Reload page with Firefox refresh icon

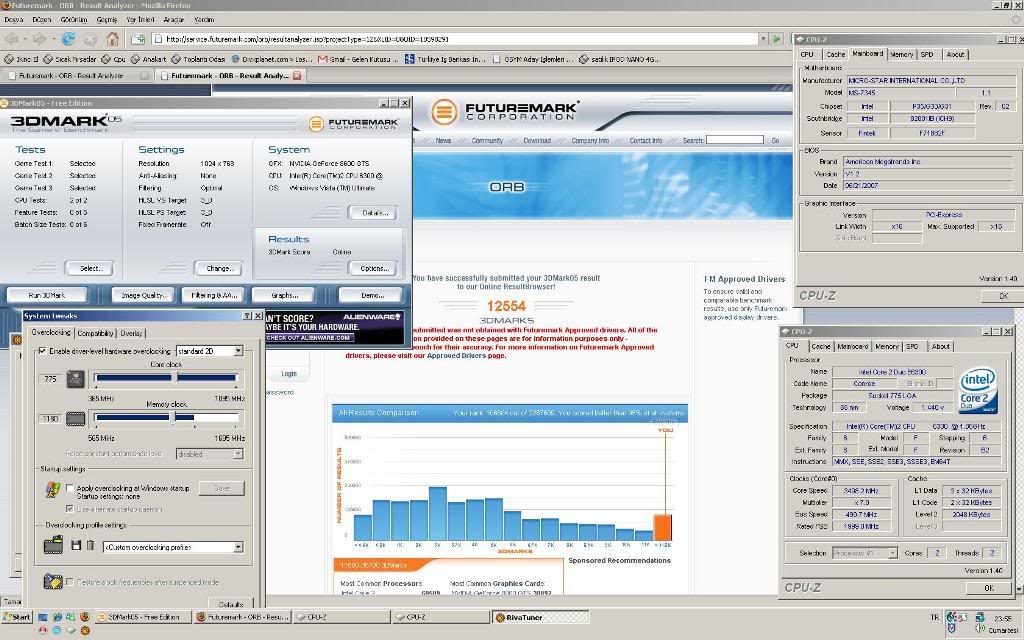[x=68, y=39]
